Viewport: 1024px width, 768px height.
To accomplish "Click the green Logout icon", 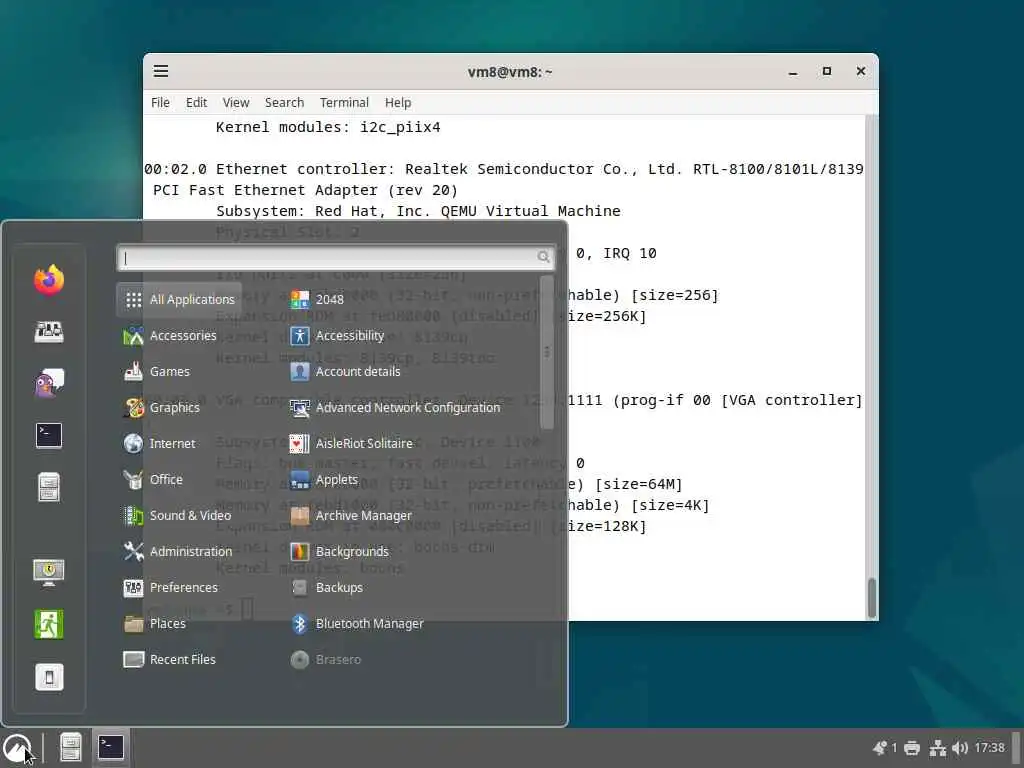I will [49, 624].
